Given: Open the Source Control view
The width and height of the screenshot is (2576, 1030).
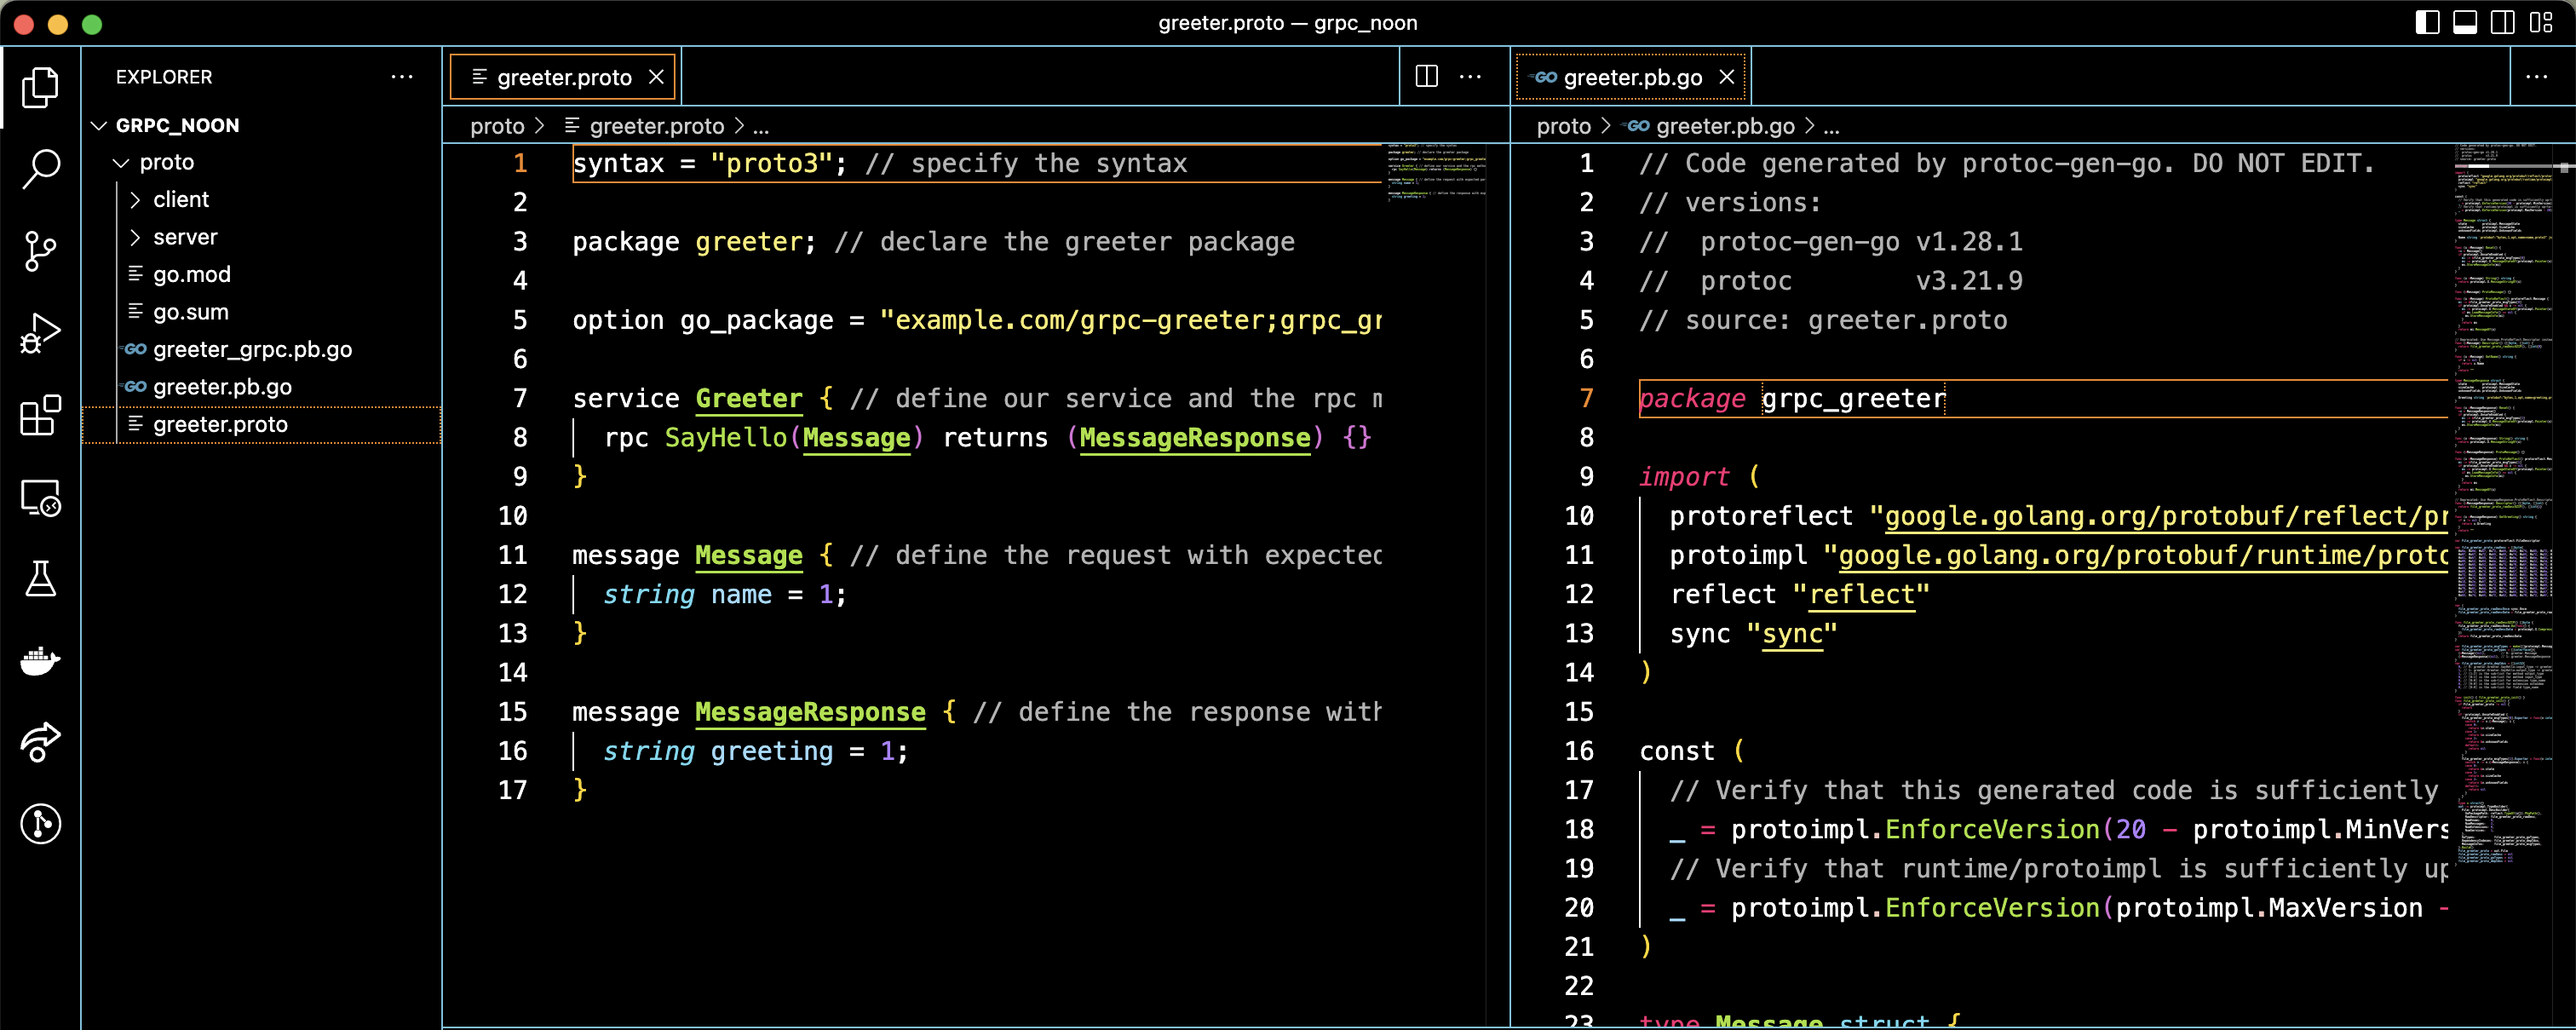Looking at the screenshot, I should click(x=41, y=251).
